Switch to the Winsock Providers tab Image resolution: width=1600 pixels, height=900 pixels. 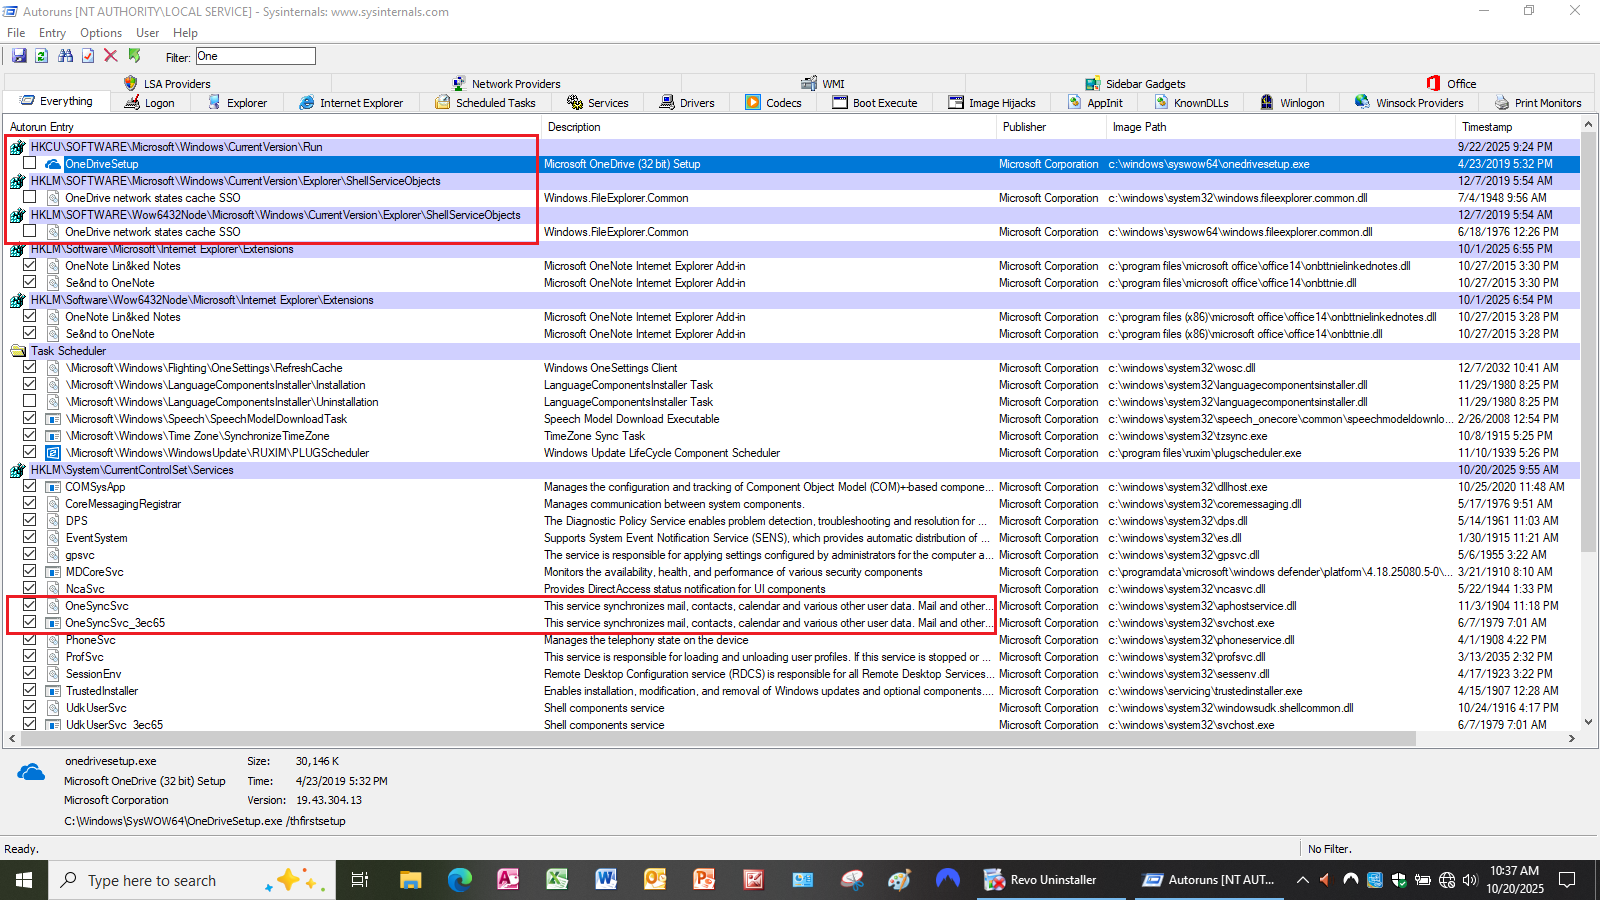pos(1409,103)
